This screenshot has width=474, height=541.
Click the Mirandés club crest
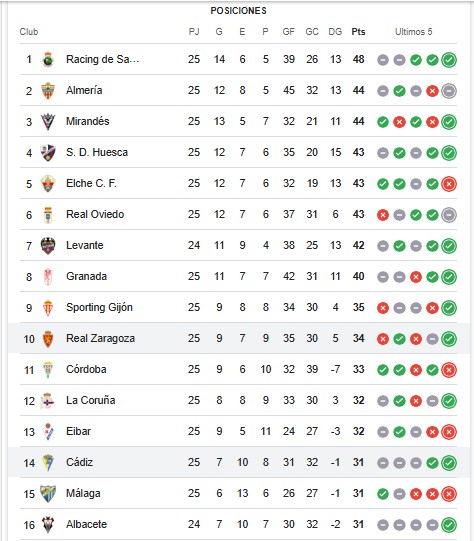48,121
